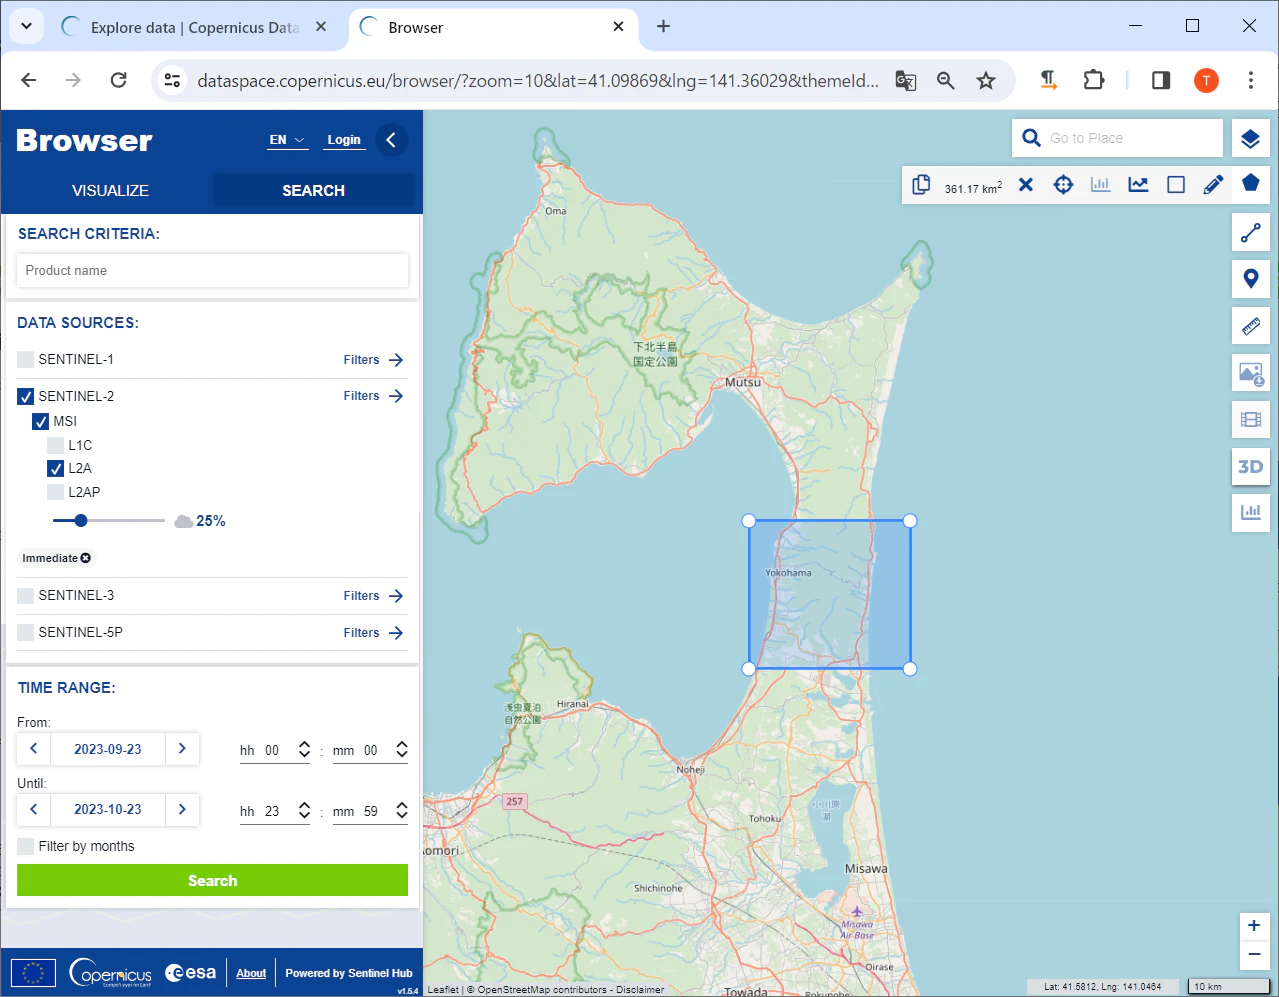Open the histogram chart tool

(1101, 185)
